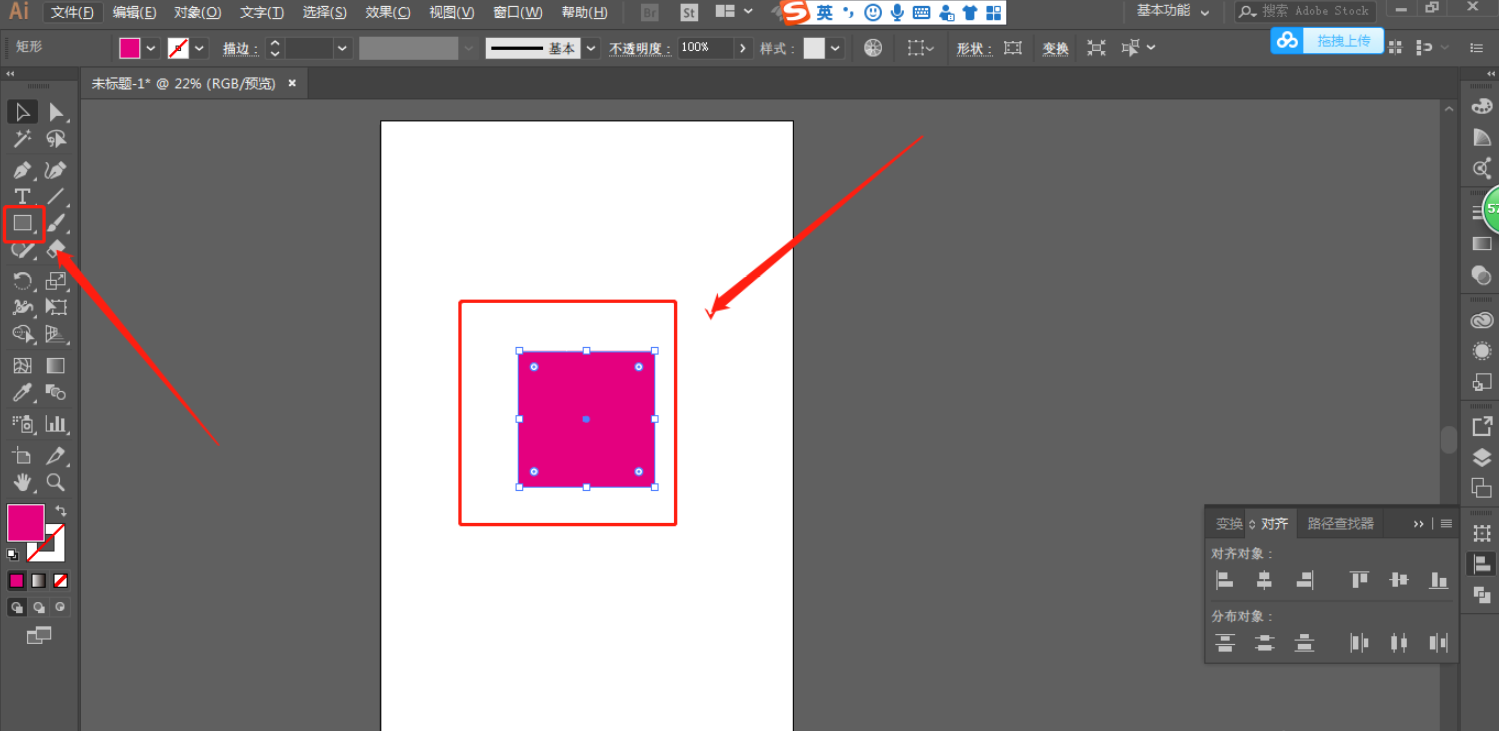Image resolution: width=1499 pixels, height=731 pixels.
Task: Click the 变换 link in control bar
Action: (x=1055, y=48)
